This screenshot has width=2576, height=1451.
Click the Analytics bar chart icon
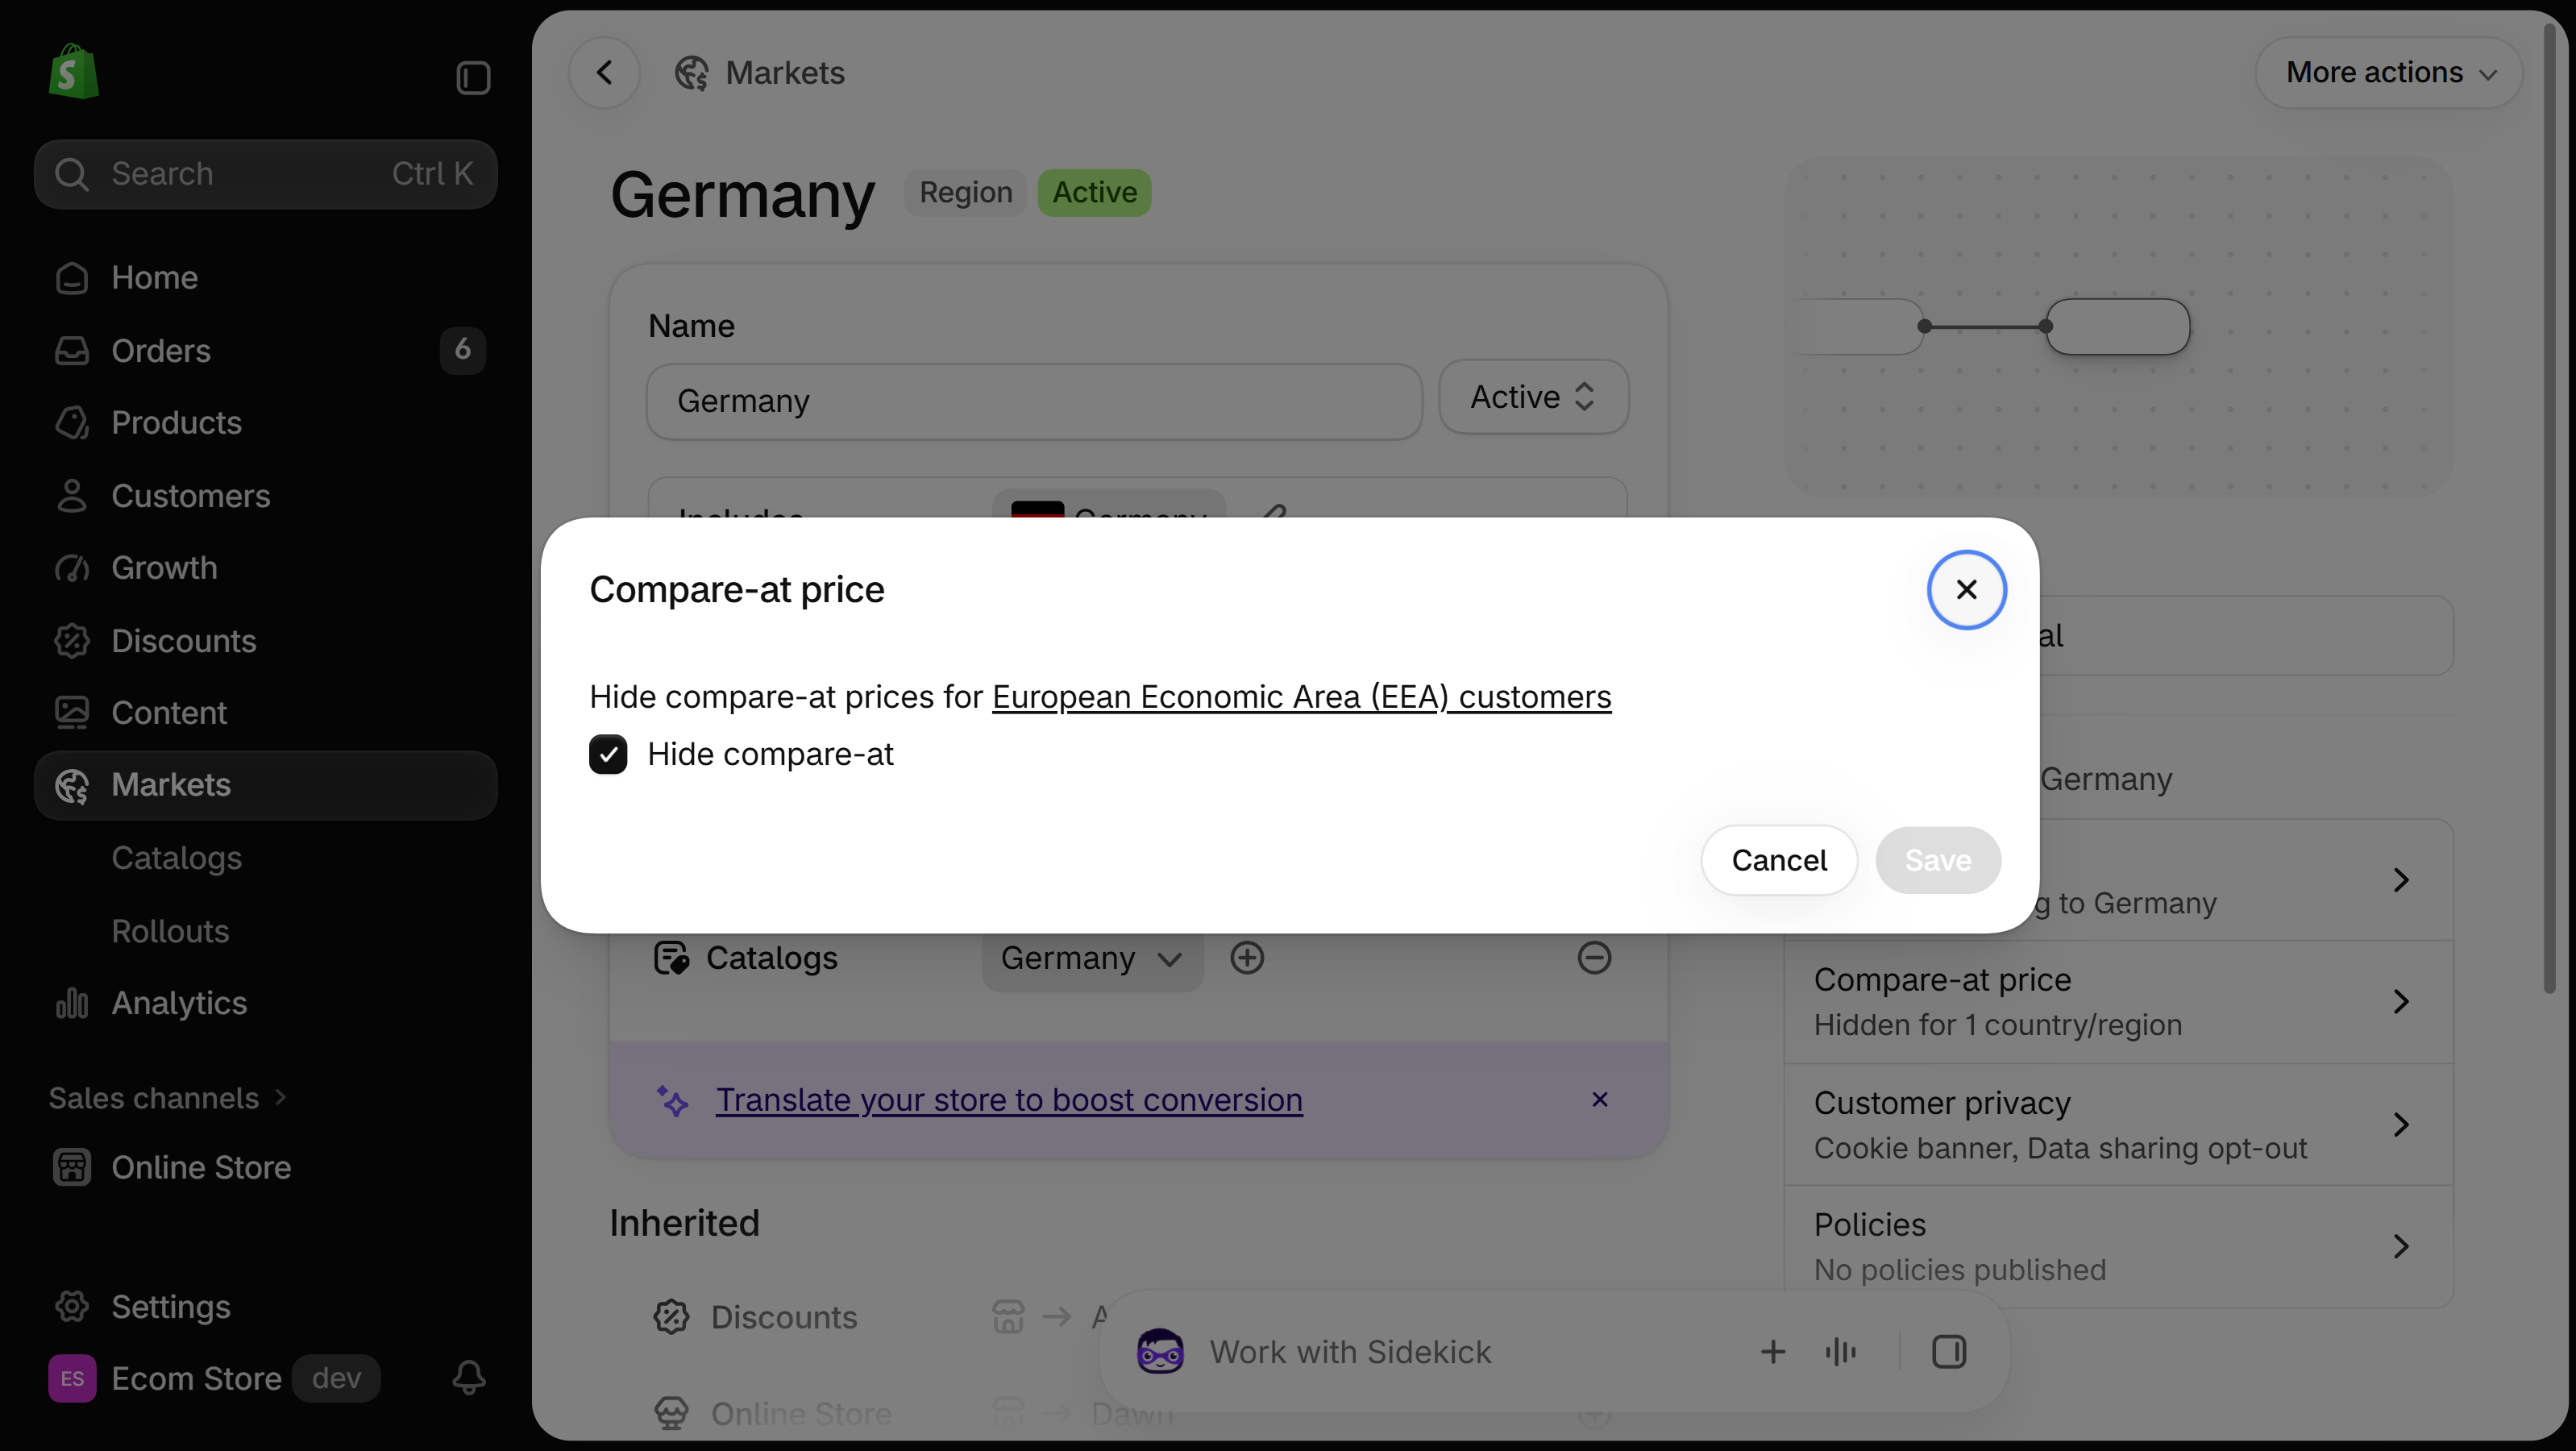pyautogui.click(x=72, y=1003)
